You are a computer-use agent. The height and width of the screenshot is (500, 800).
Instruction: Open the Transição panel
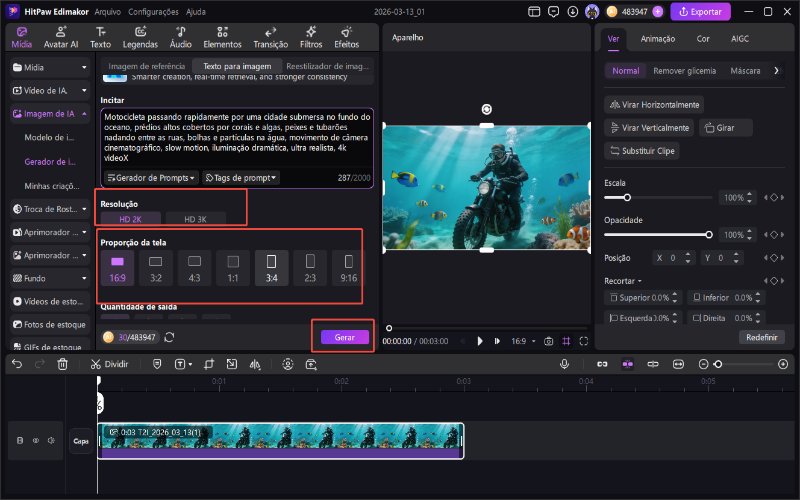pyautogui.click(x=270, y=37)
